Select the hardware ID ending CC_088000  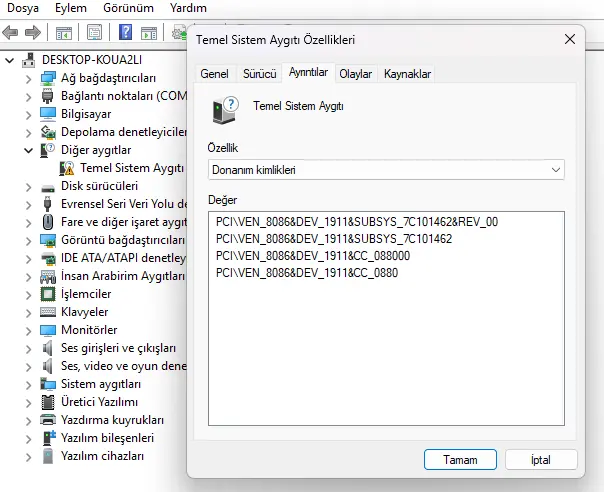313,256
